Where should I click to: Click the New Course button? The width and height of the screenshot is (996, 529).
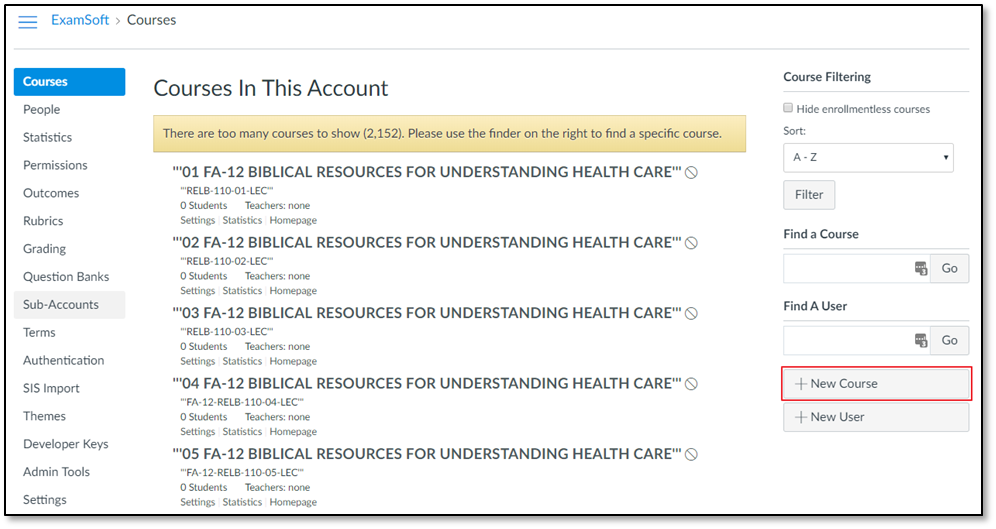tap(875, 384)
